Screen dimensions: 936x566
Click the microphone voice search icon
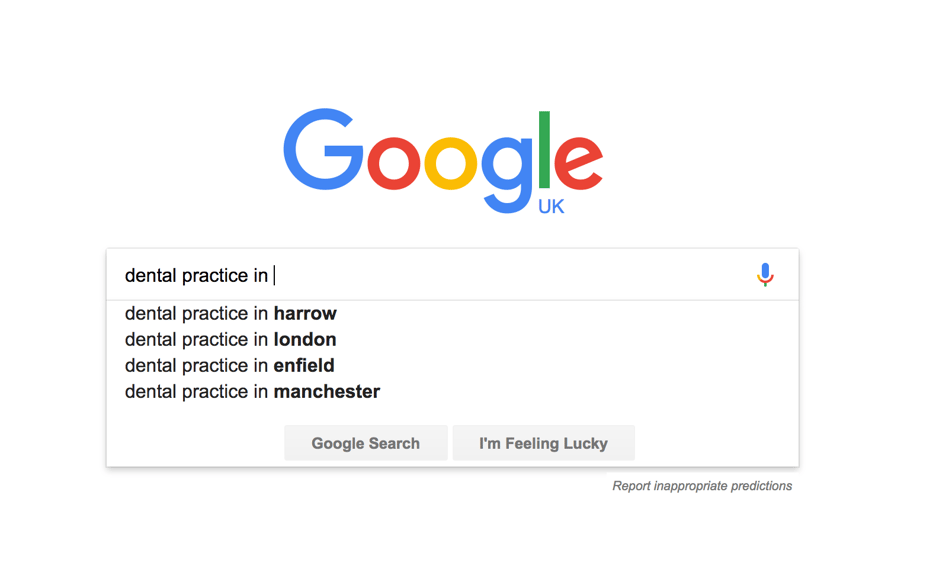[x=765, y=274]
